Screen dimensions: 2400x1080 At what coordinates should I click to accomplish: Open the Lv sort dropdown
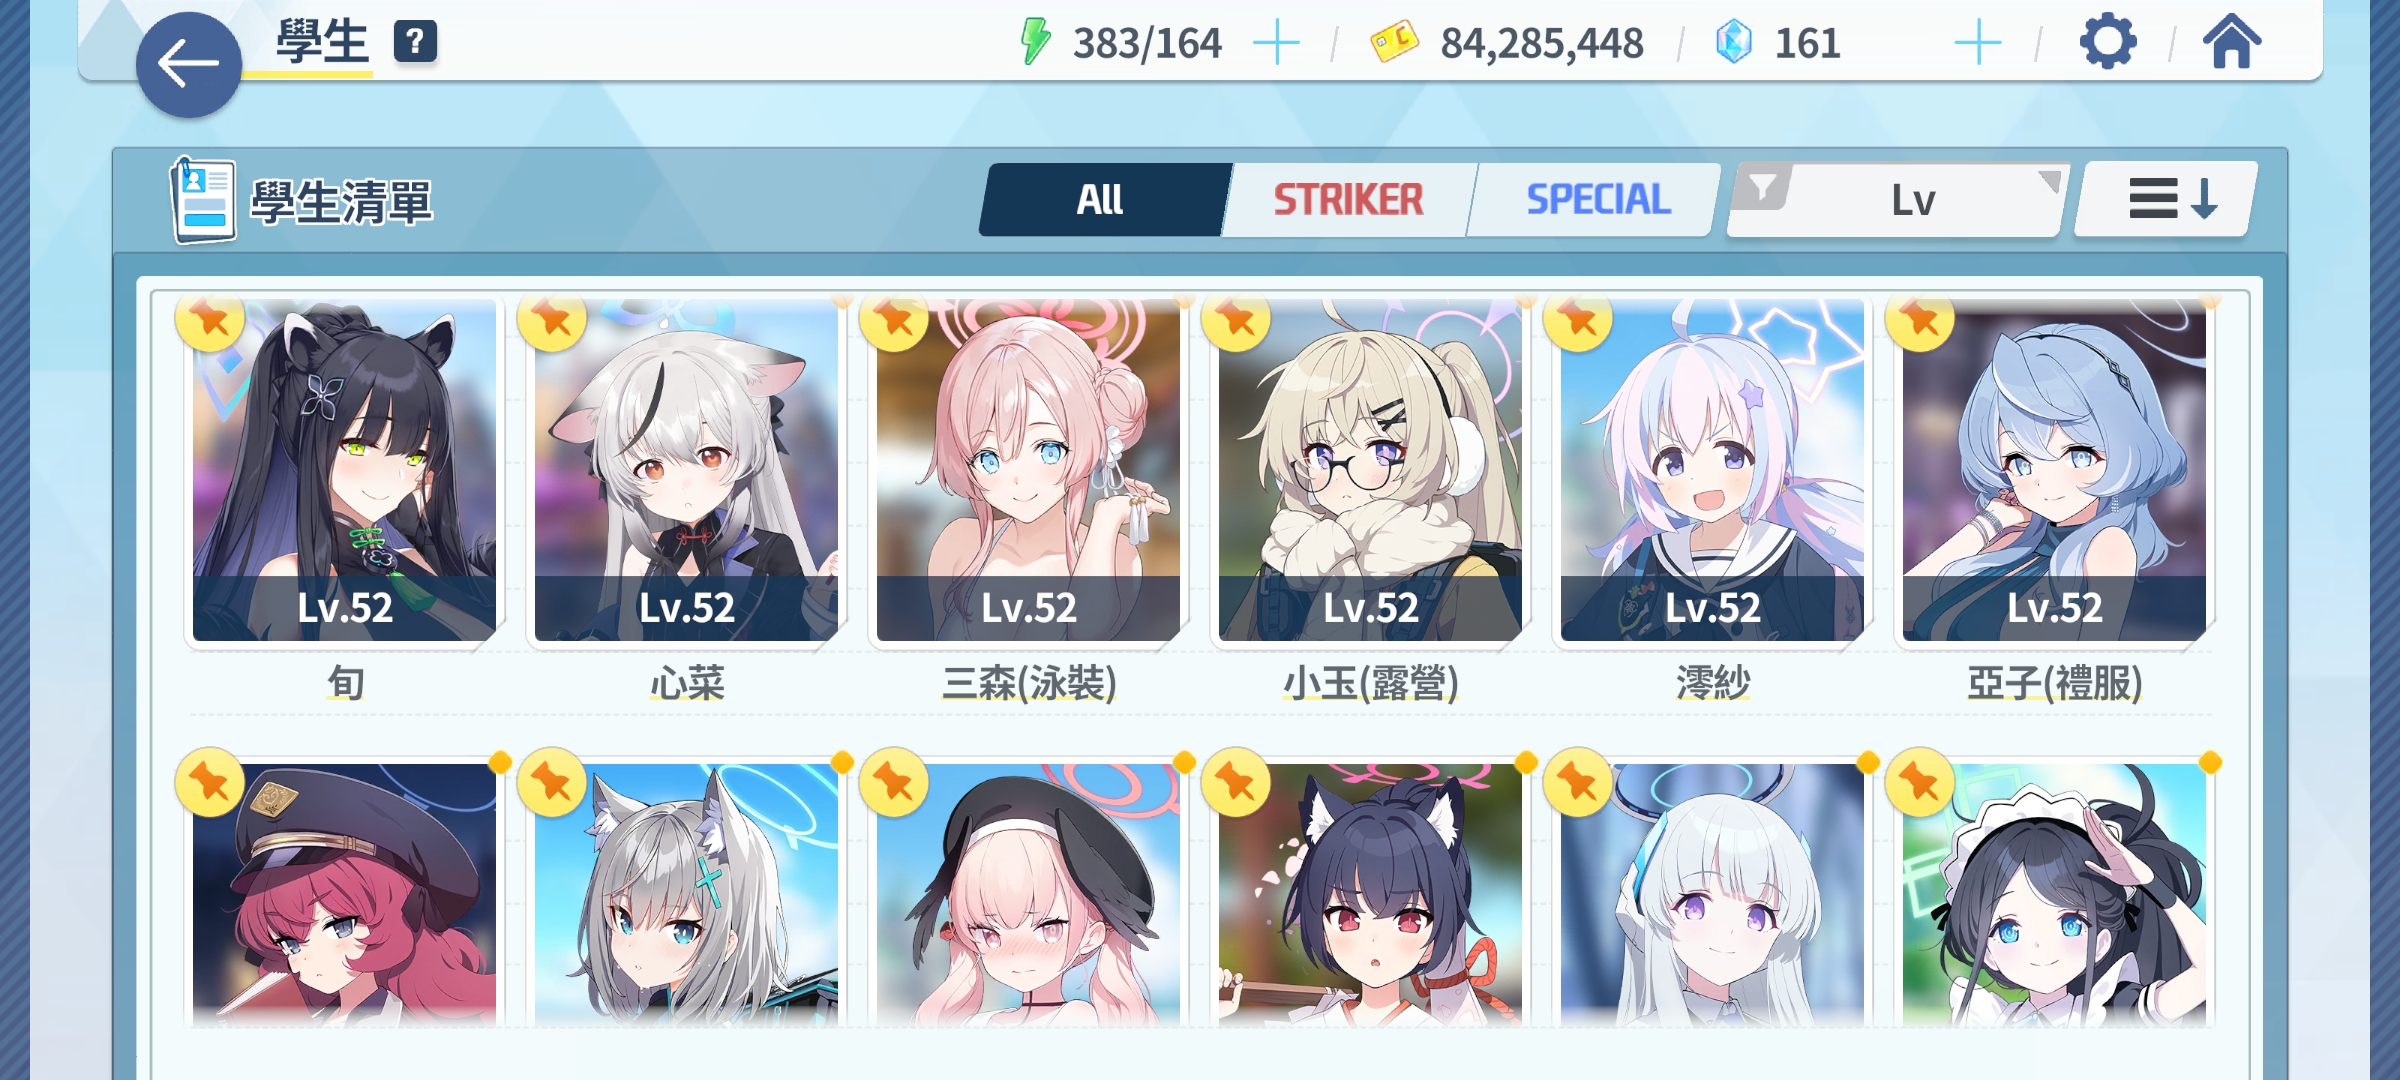[x=1913, y=200]
